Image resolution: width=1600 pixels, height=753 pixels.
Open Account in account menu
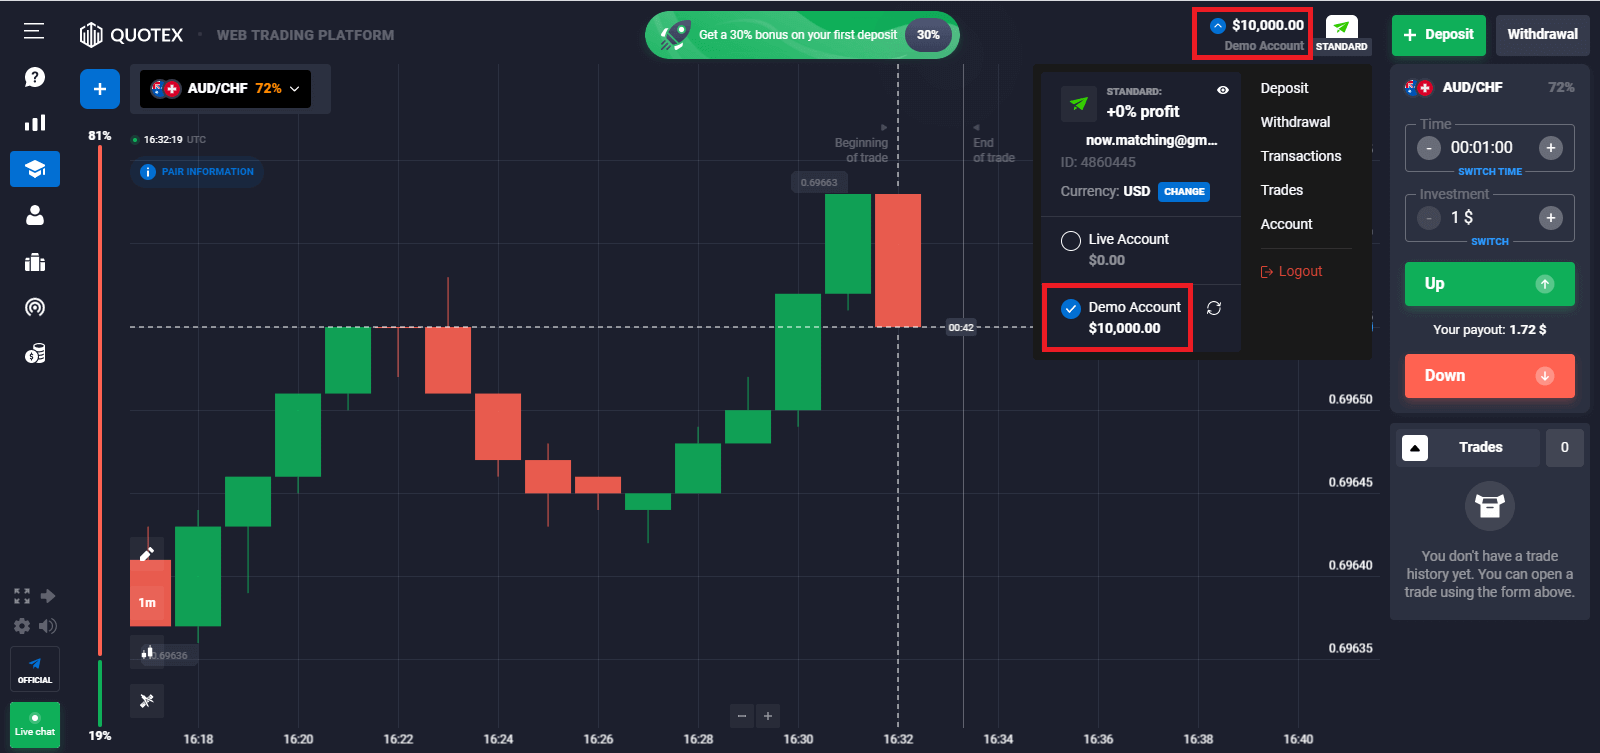[x=1286, y=224]
